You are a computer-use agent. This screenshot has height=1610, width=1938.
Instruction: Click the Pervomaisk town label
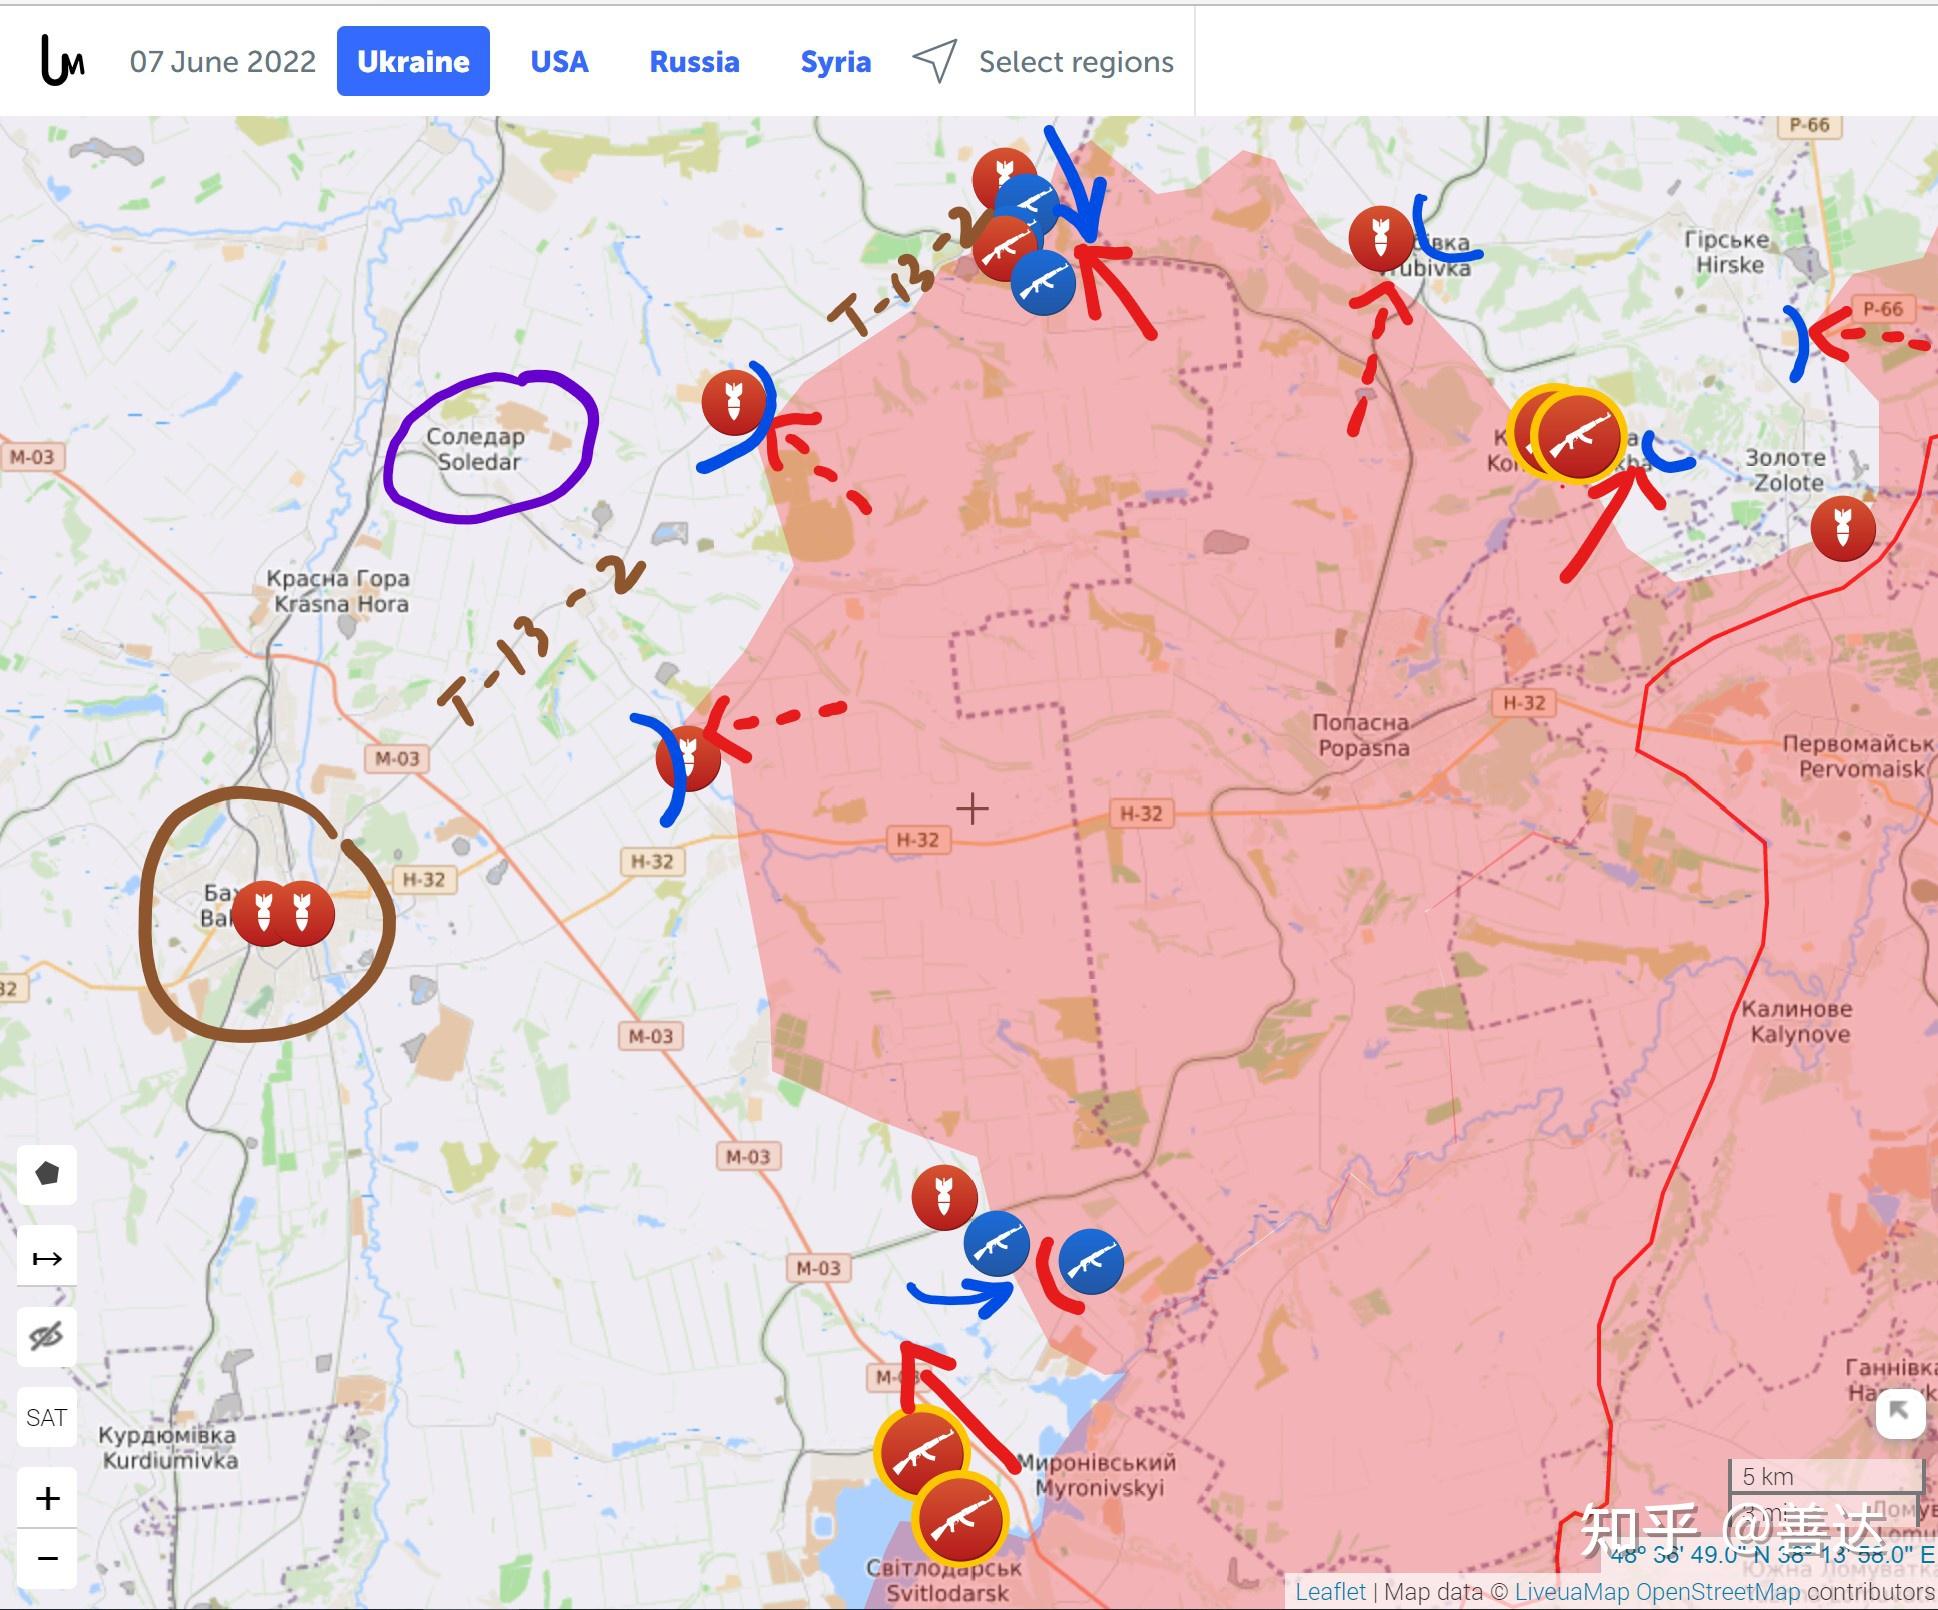(1858, 756)
